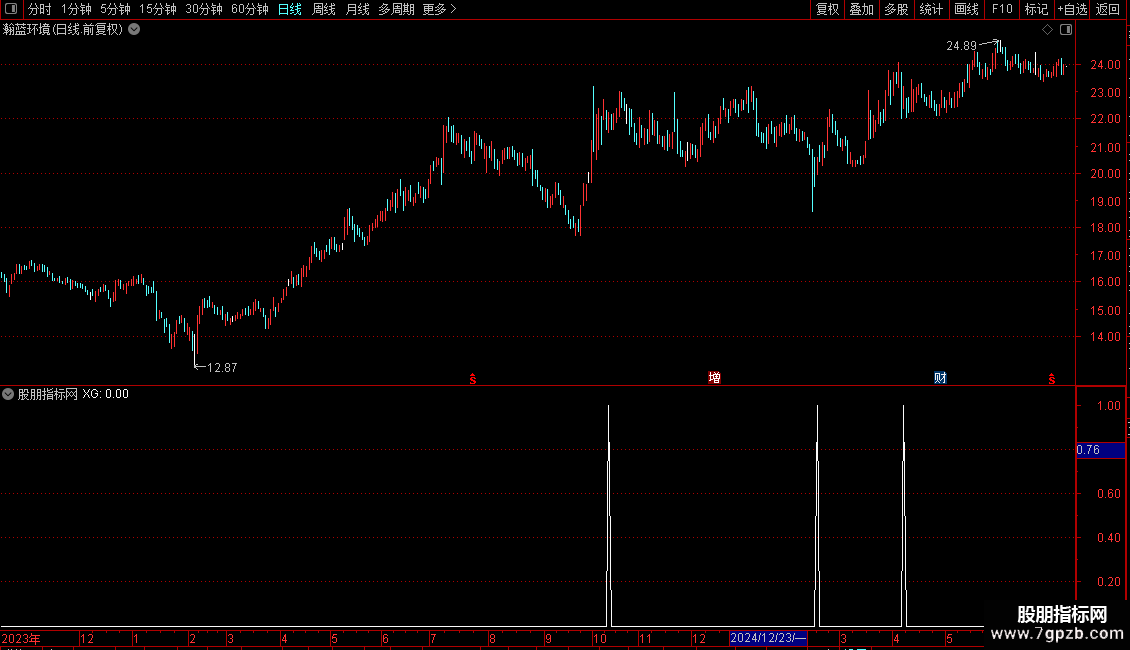
Task: Open the F10 company info button
Action: 1002,9
